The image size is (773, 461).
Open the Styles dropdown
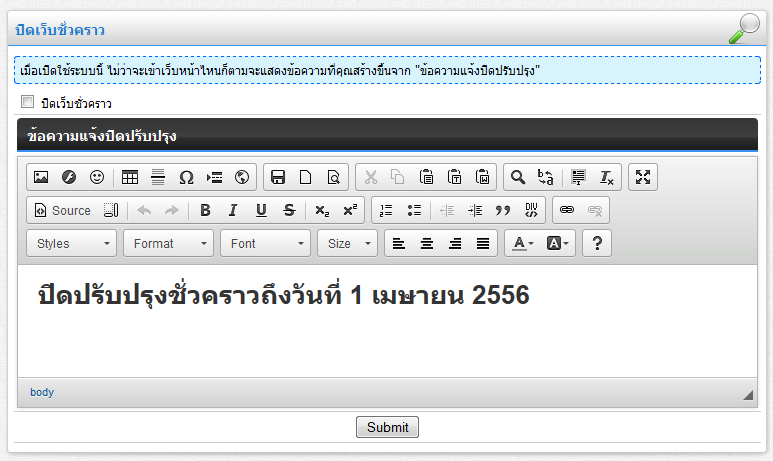(x=71, y=244)
